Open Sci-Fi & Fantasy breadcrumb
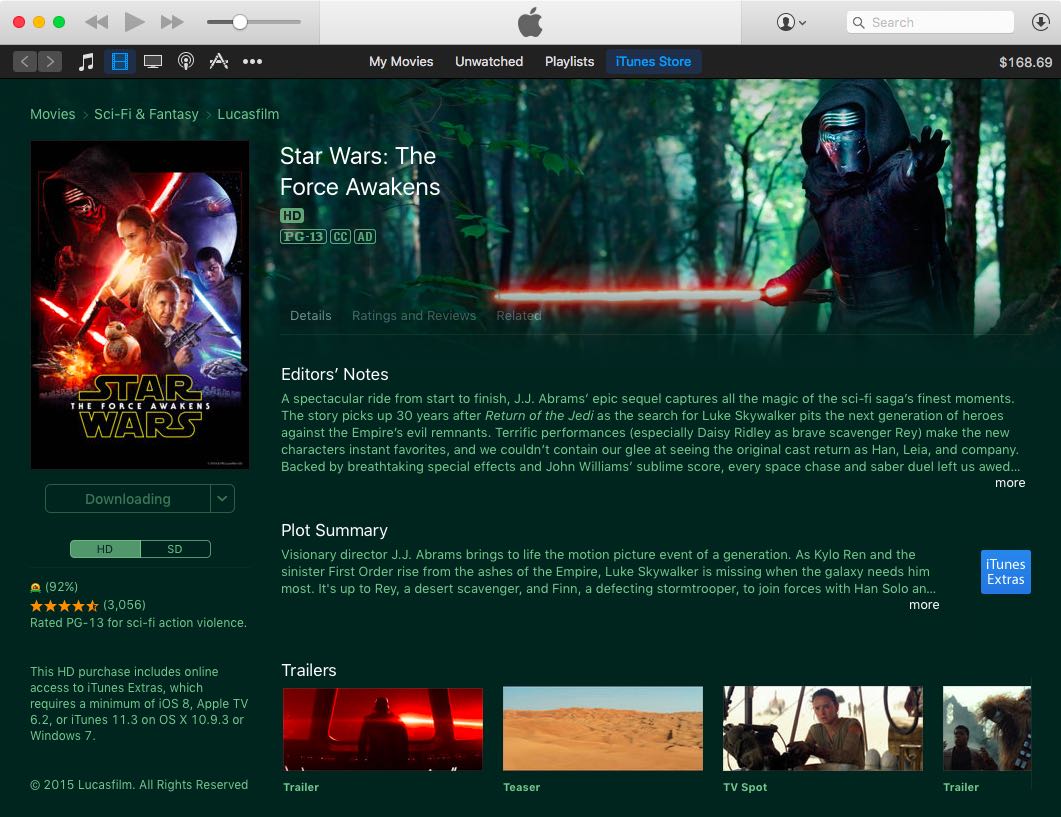 [146, 114]
